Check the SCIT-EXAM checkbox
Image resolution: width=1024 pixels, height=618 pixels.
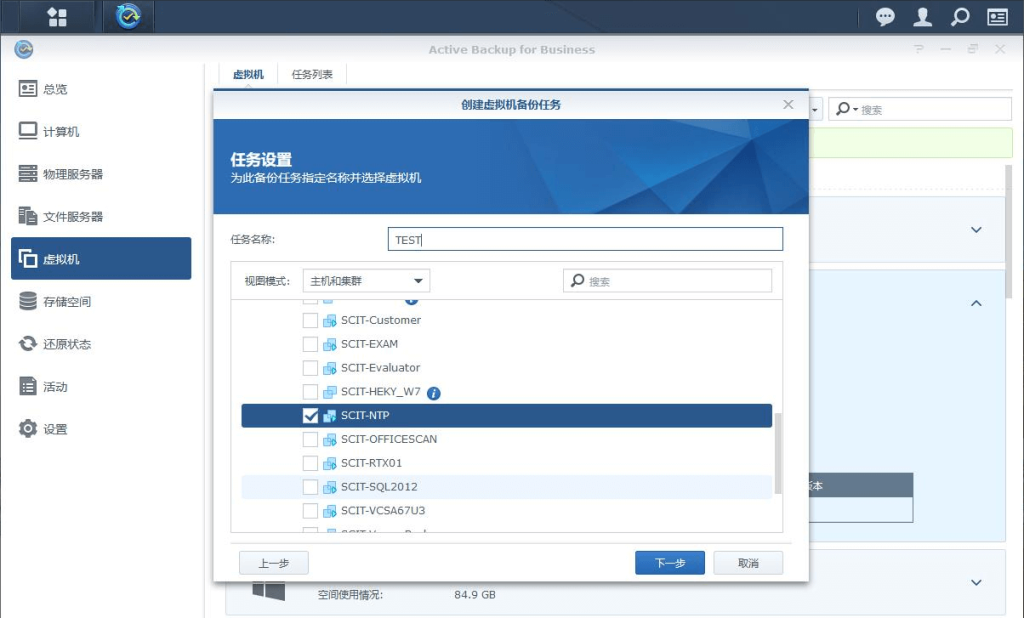310,344
